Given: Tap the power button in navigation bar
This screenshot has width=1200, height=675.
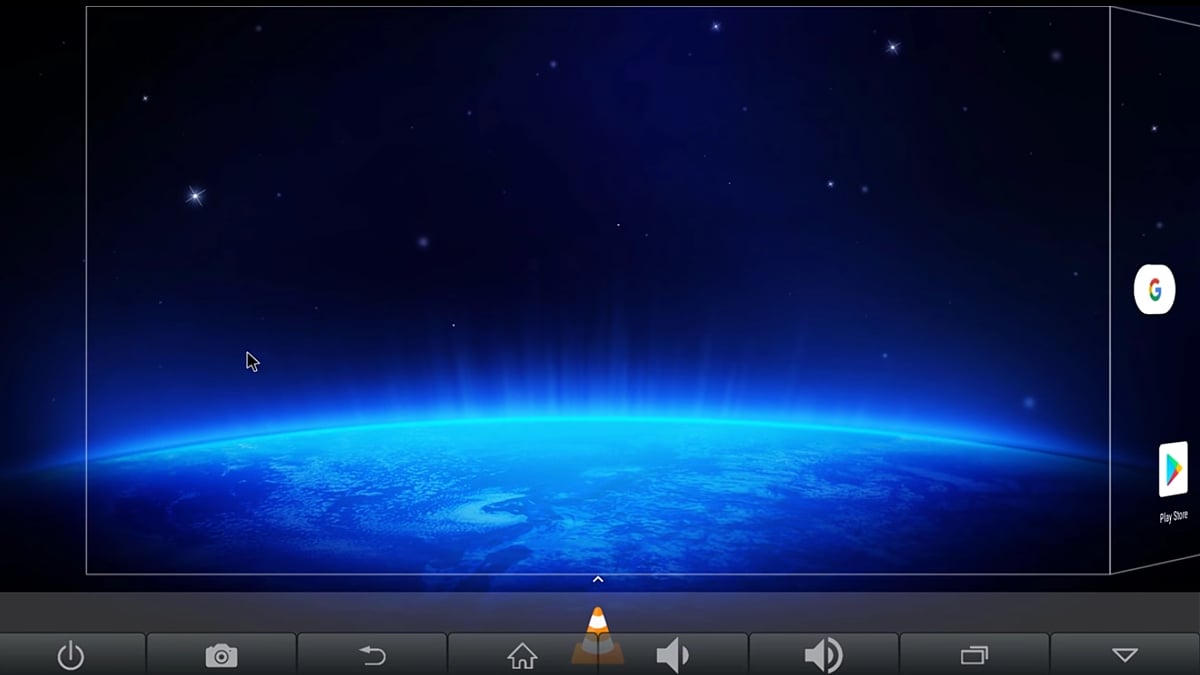Looking at the screenshot, I should pos(70,656).
